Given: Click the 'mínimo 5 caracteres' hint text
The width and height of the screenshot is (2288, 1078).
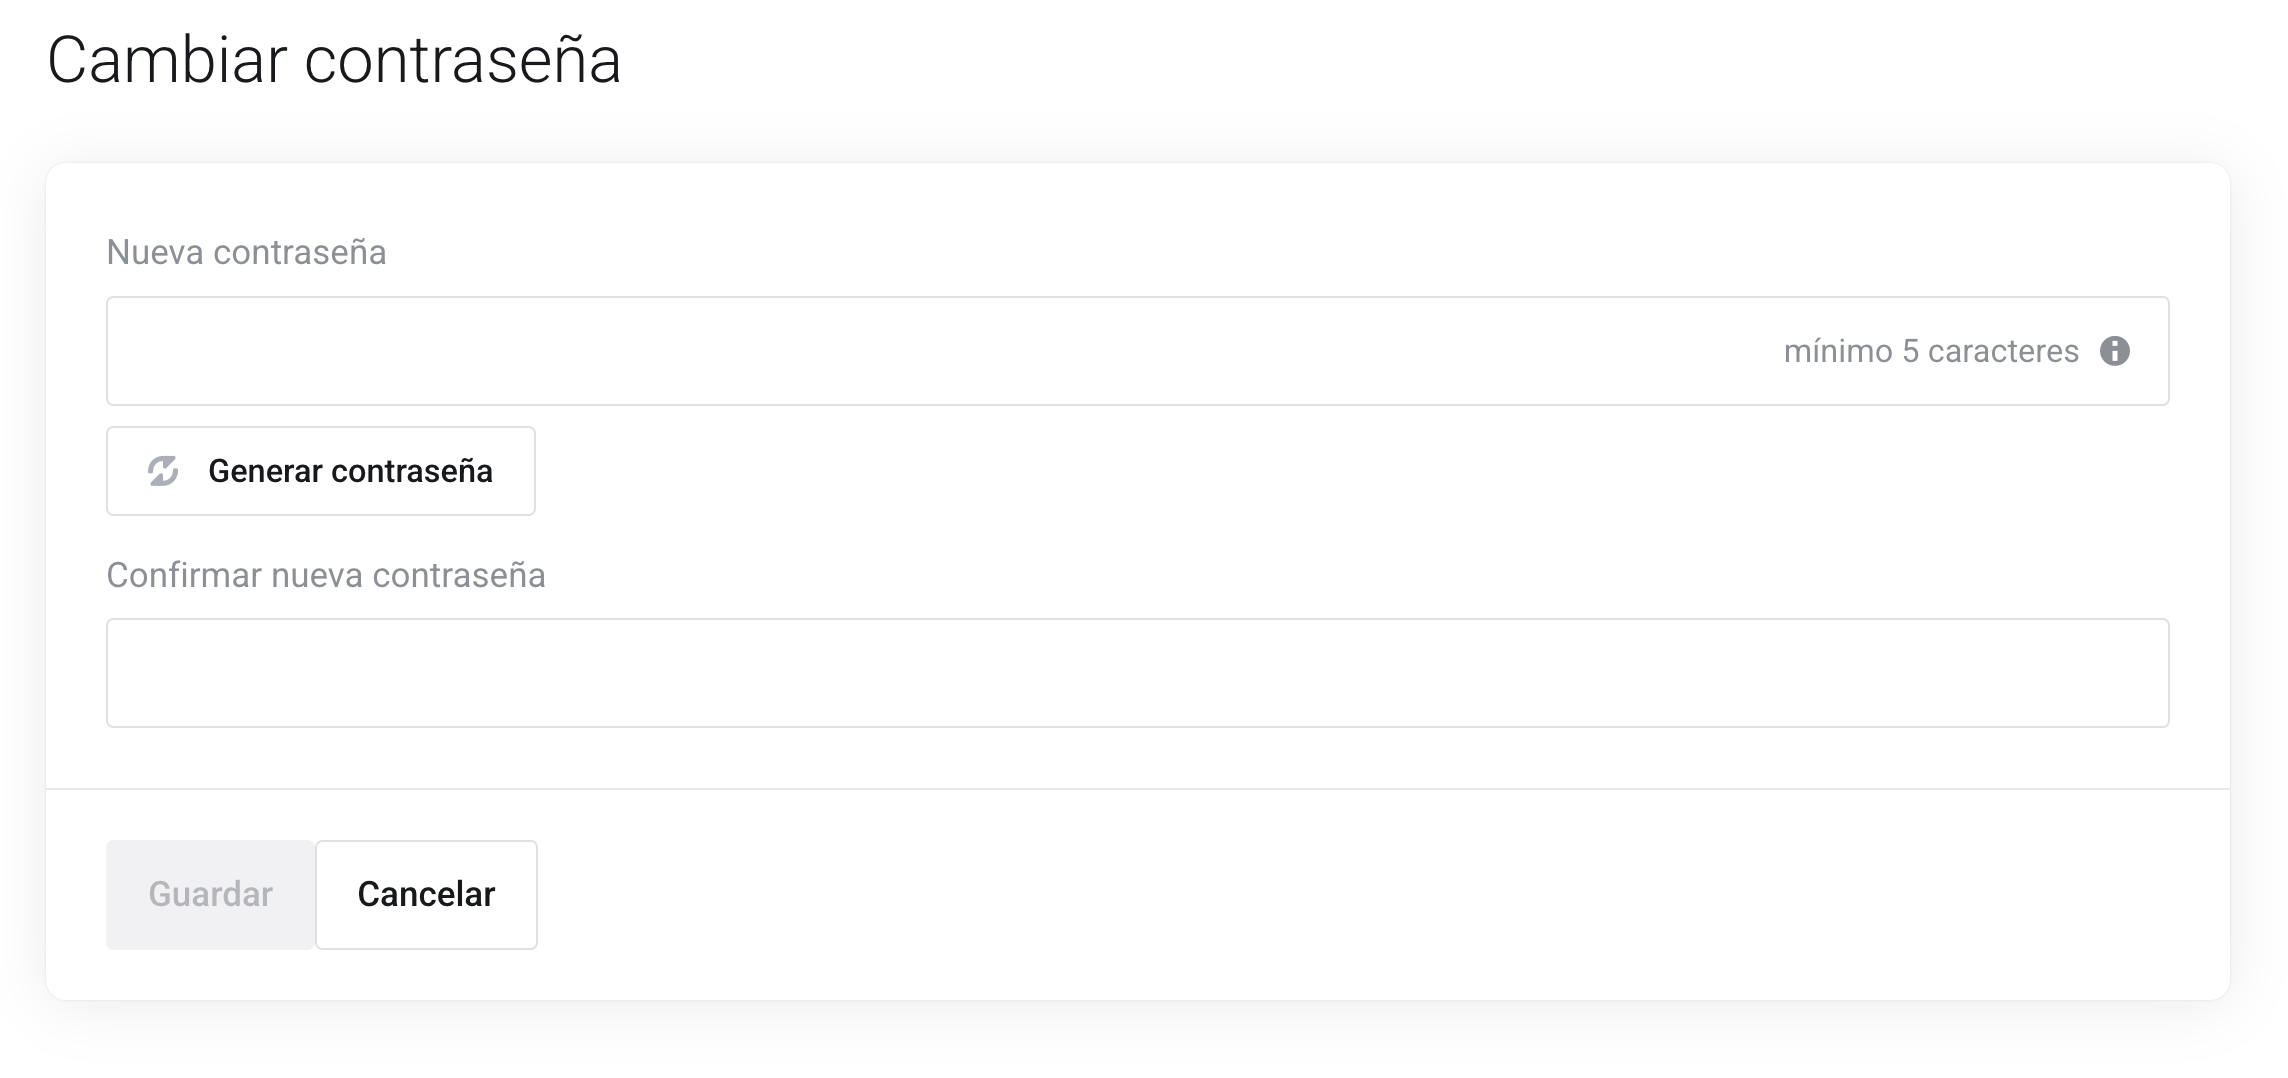Looking at the screenshot, I should tap(1930, 351).
